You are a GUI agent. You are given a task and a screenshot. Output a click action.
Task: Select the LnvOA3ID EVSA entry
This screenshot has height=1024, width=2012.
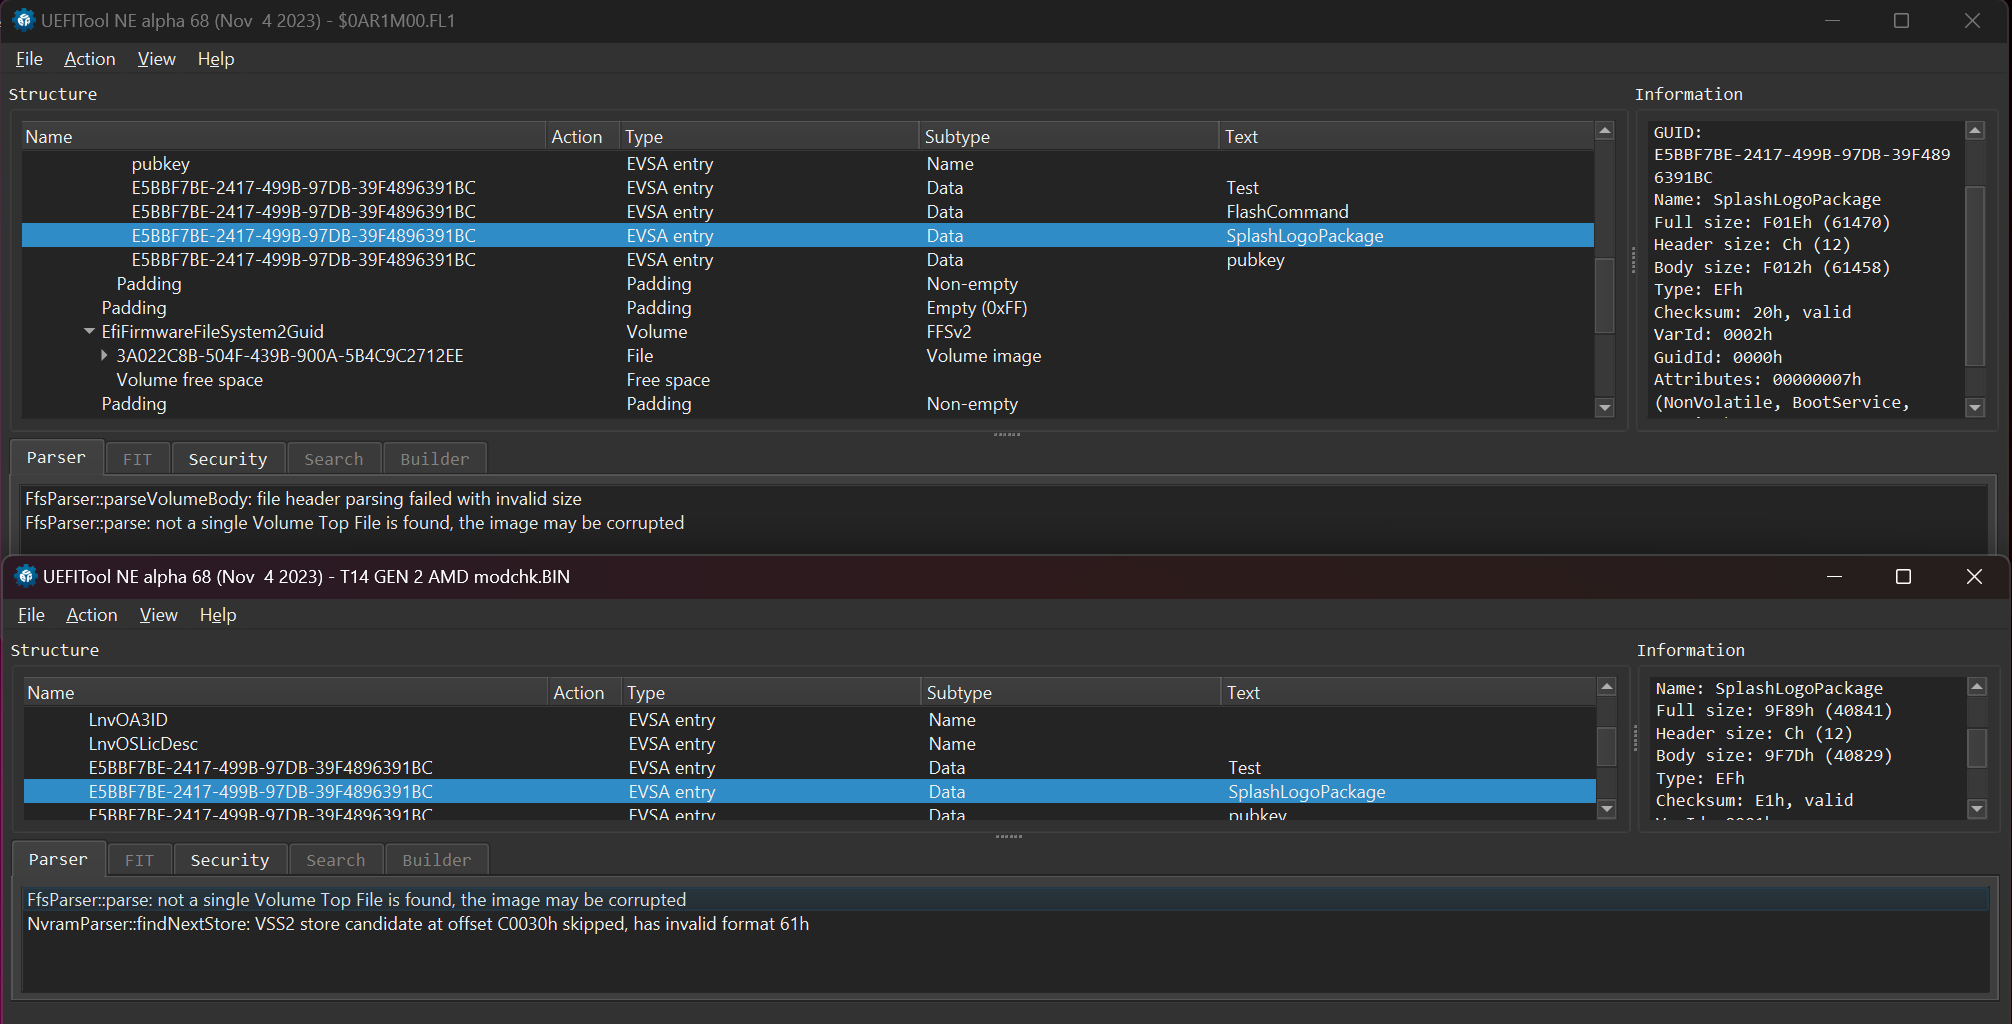point(128,720)
